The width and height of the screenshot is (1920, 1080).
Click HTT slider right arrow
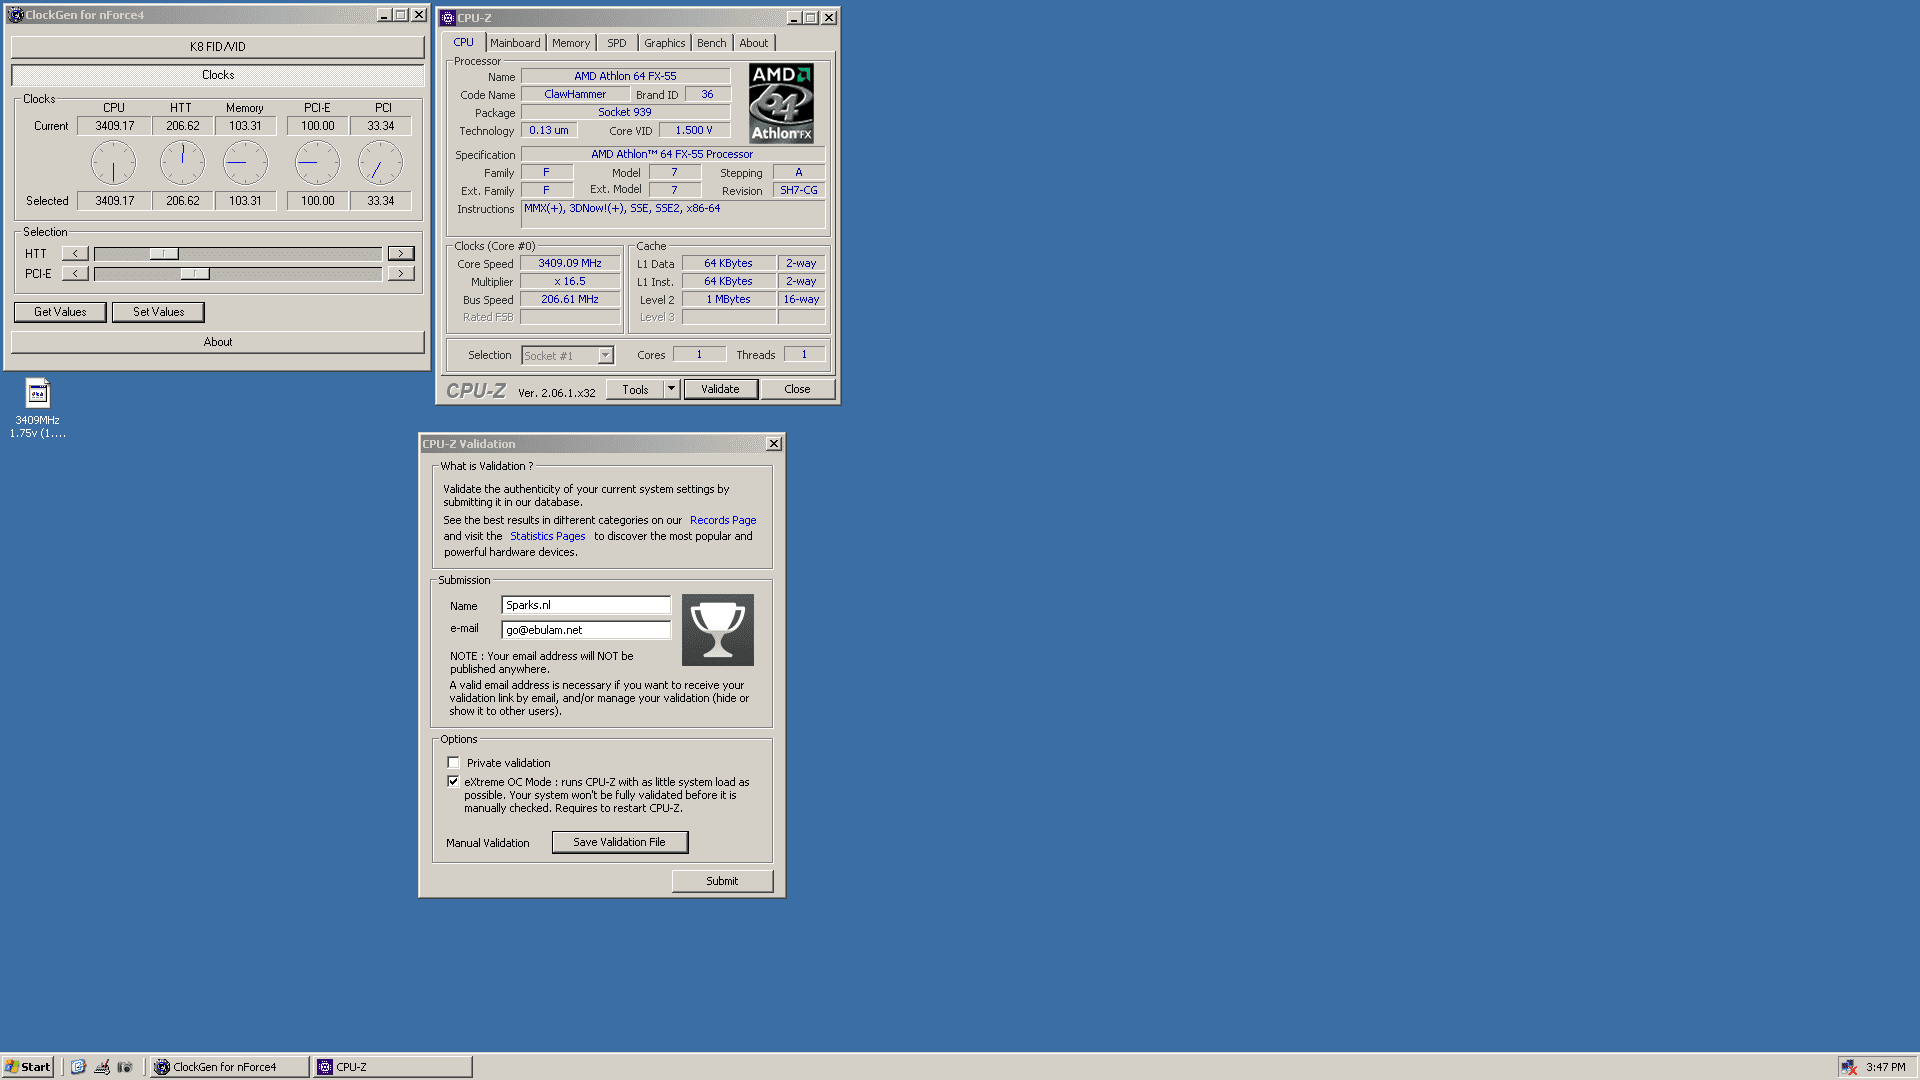401,254
